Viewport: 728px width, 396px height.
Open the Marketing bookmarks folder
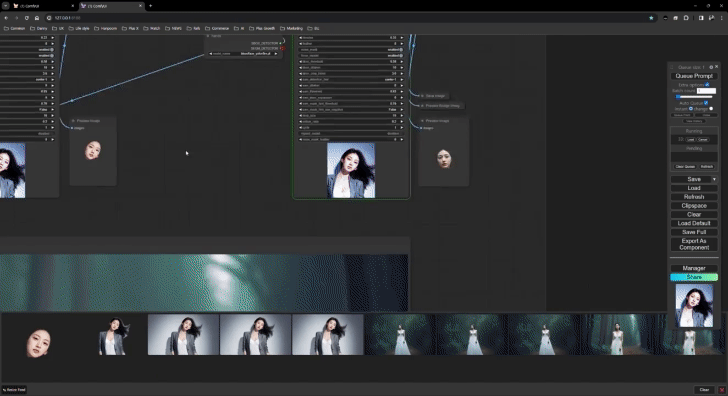point(291,28)
